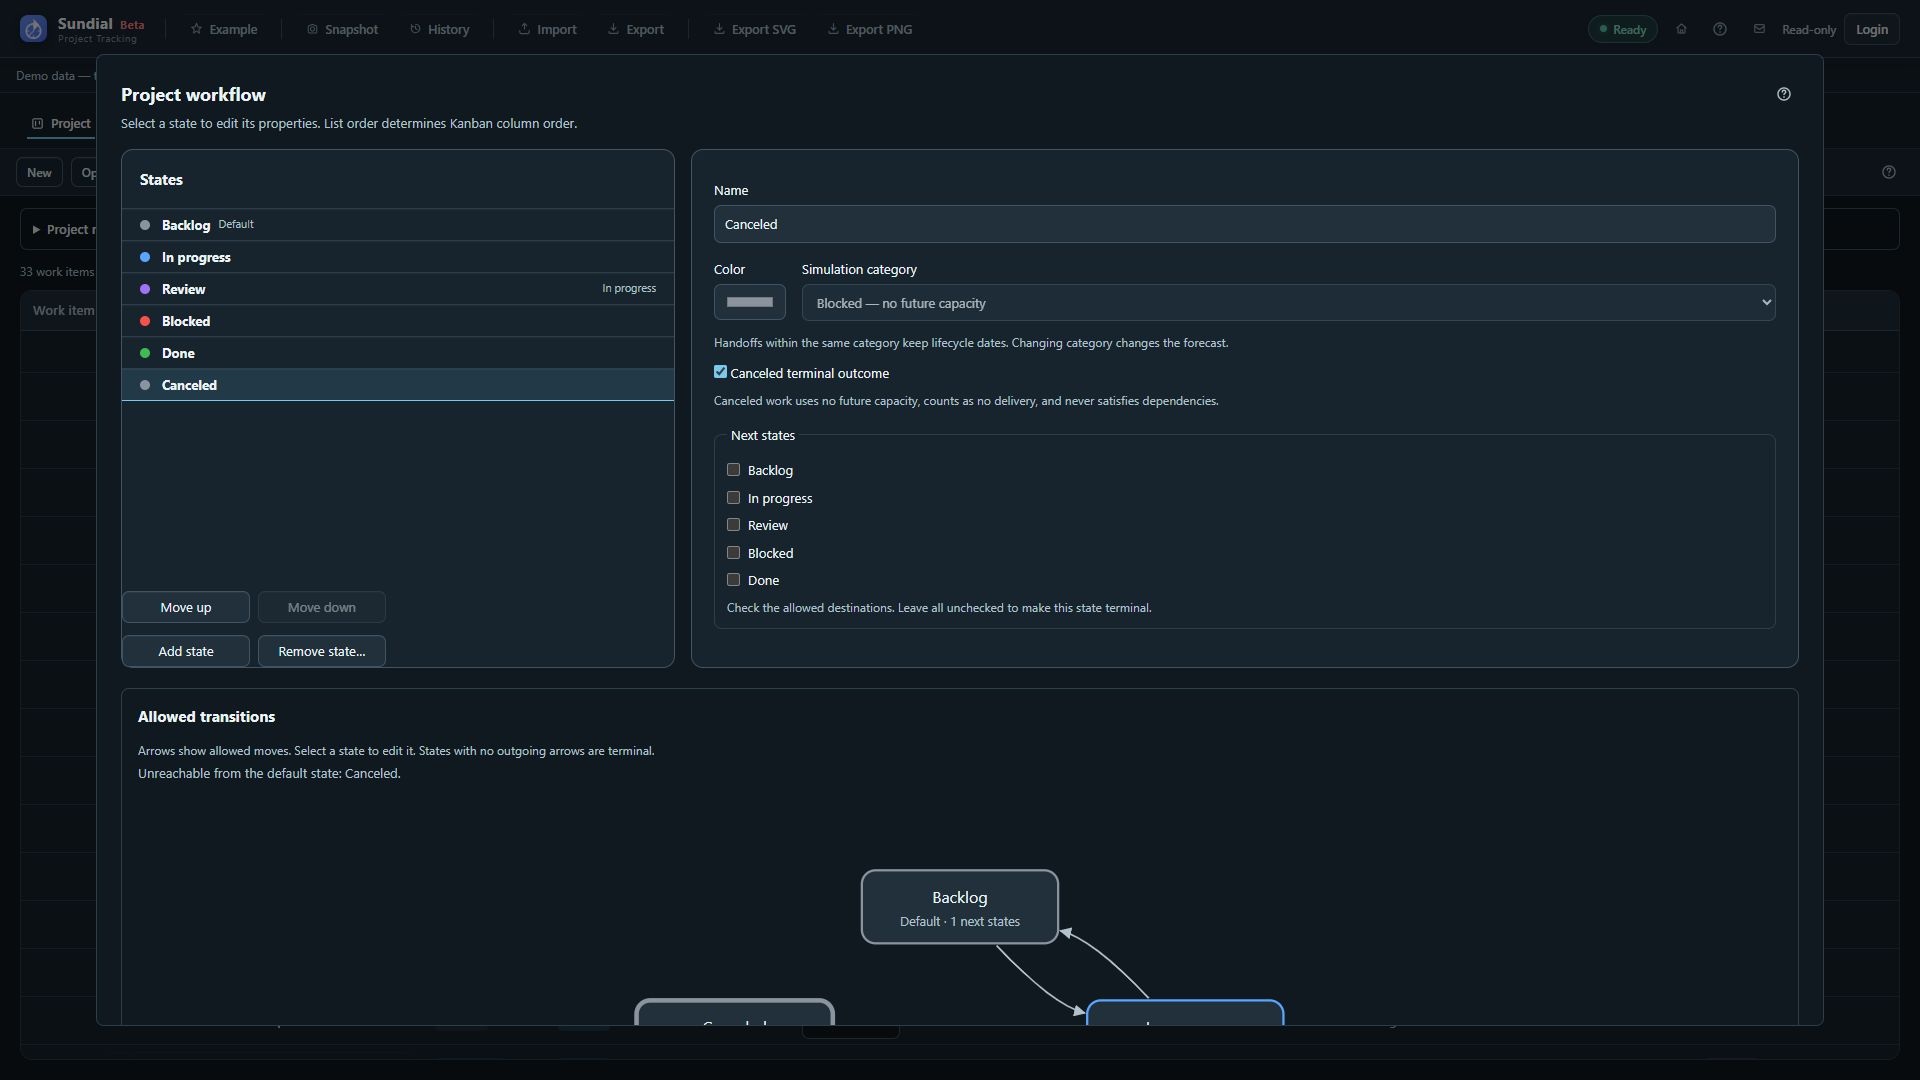Click the Sundial app logo

pyautogui.click(x=33, y=29)
